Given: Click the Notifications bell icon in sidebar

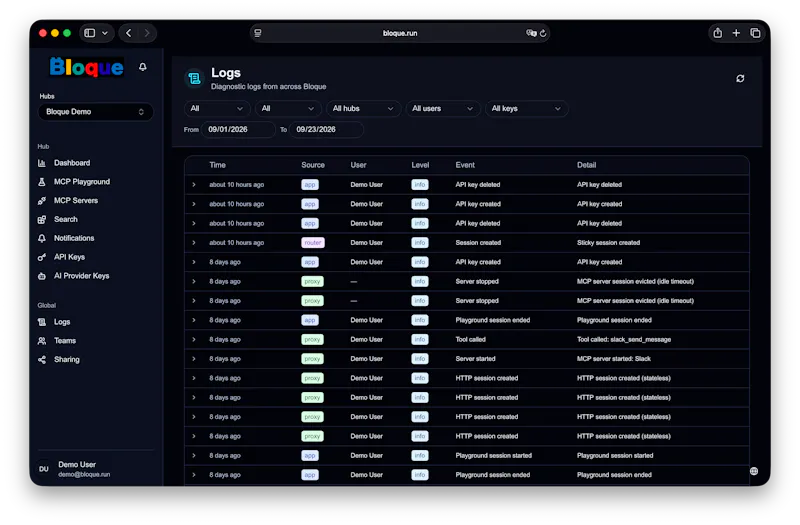Looking at the screenshot, I should [42, 238].
